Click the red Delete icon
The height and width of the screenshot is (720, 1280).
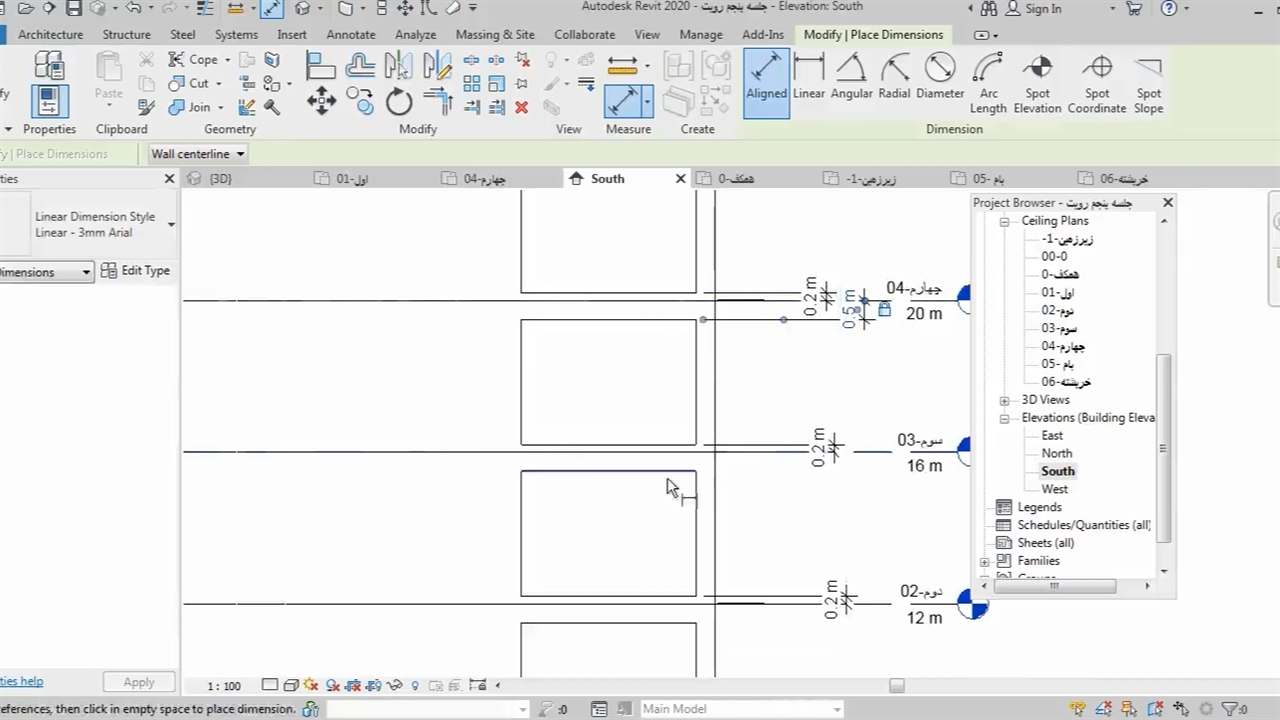click(521, 107)
